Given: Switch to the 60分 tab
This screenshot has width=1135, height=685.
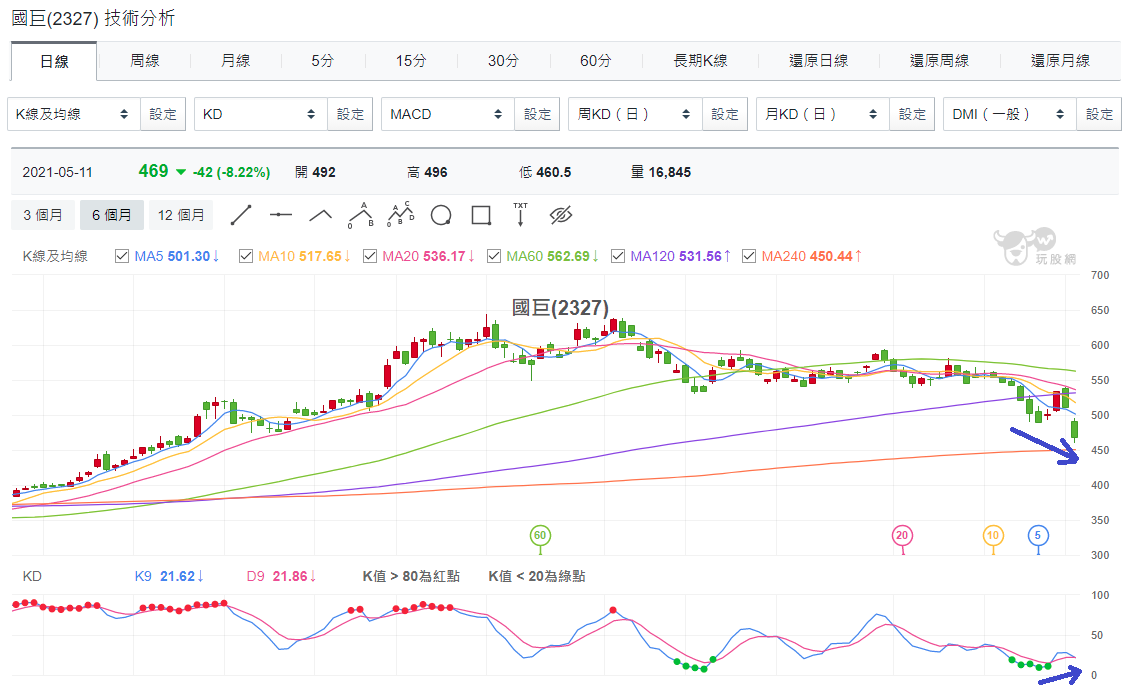Looking at the screenshot, I should [596, 61].
